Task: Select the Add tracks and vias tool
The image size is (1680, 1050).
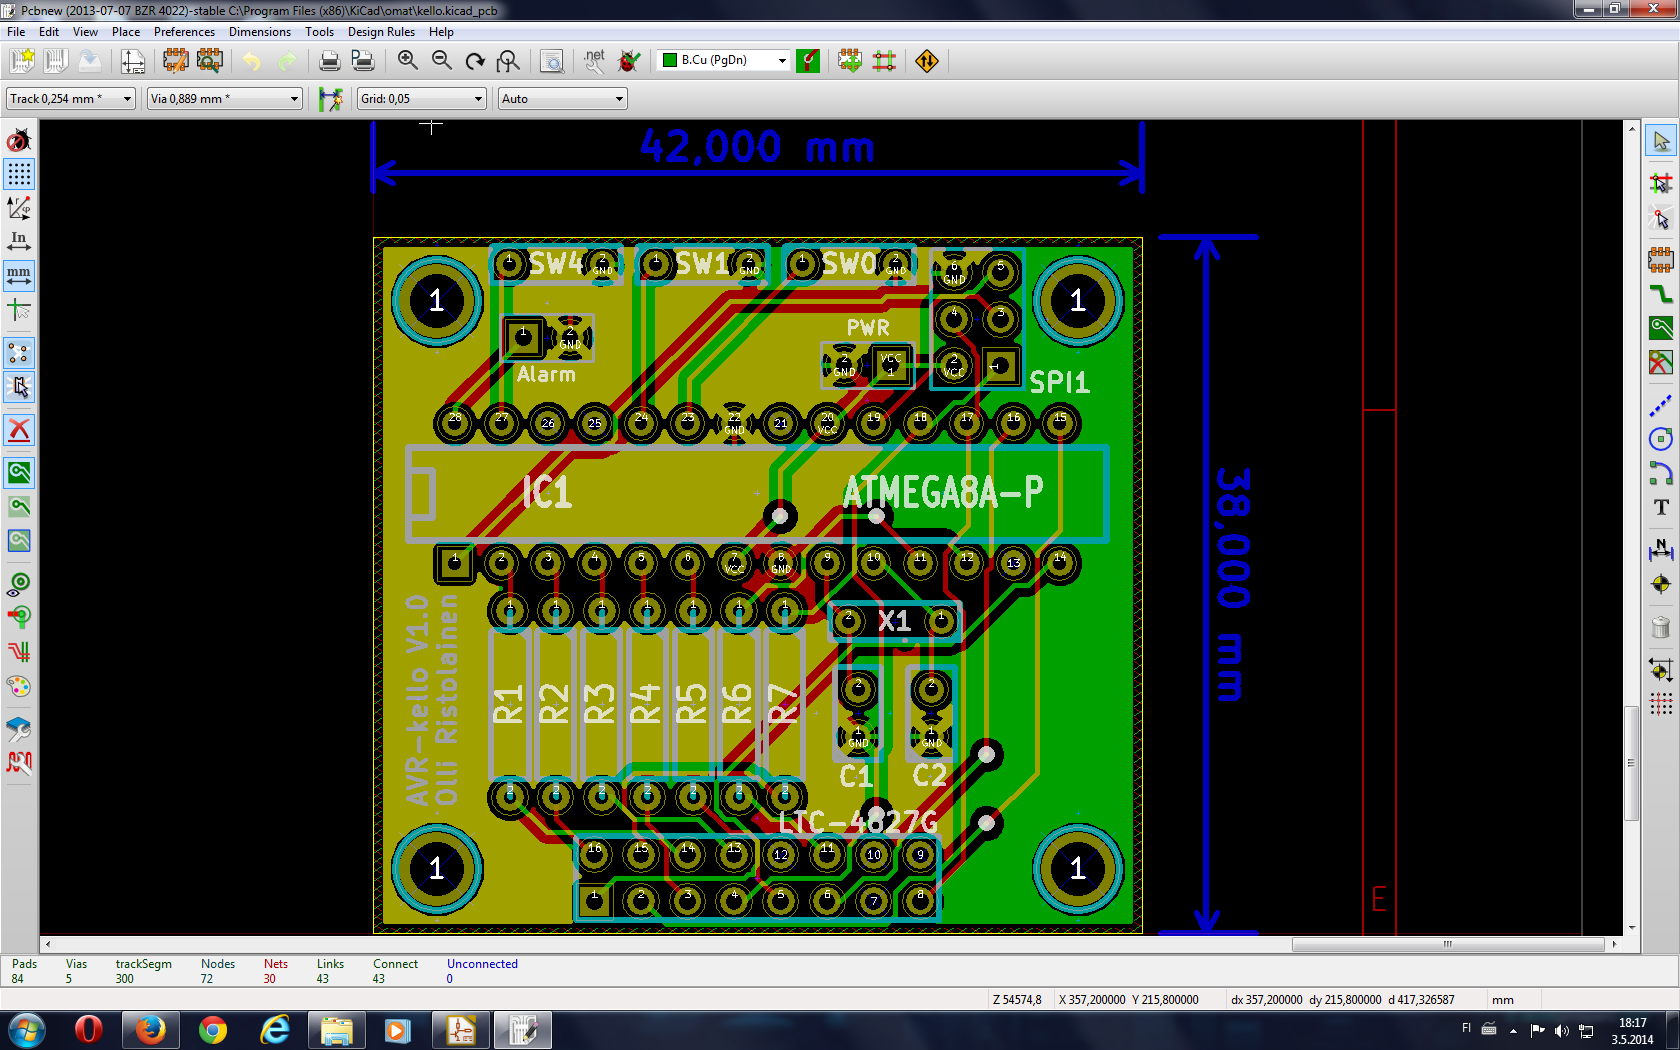Action: 1661,294
